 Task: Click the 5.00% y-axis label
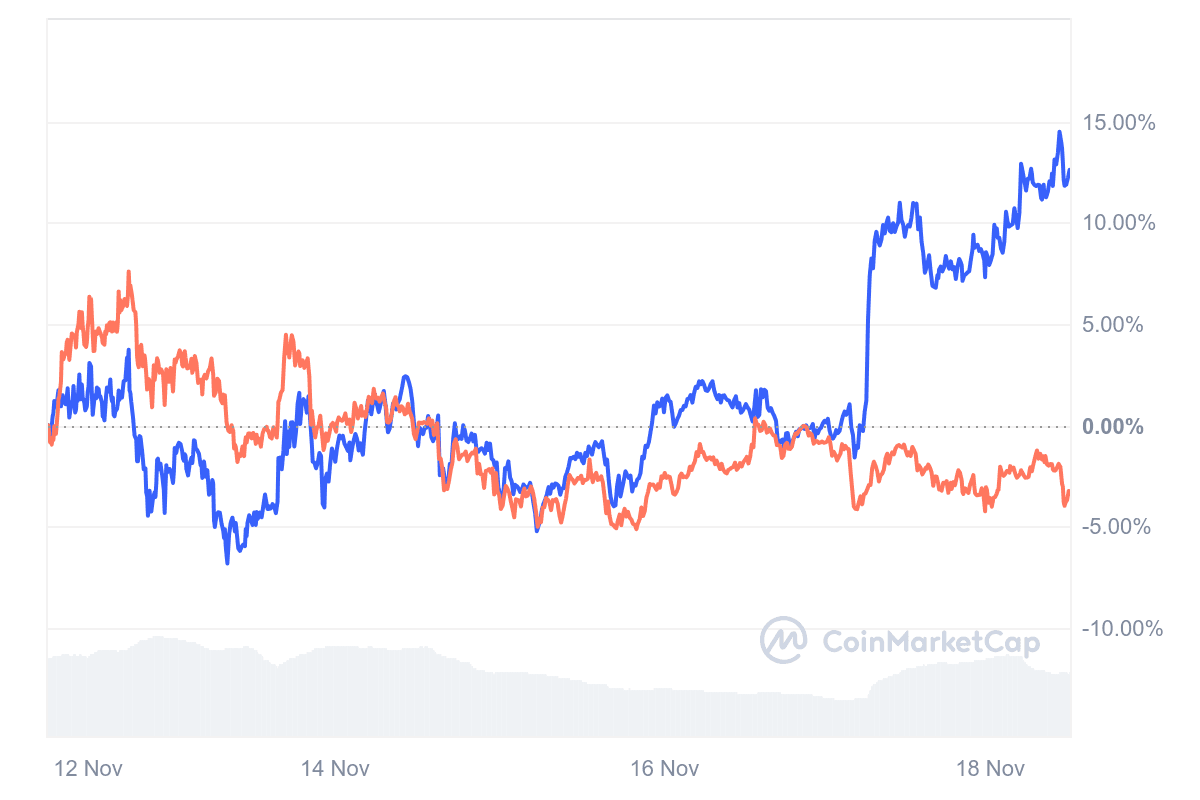tap(1123, 325)
